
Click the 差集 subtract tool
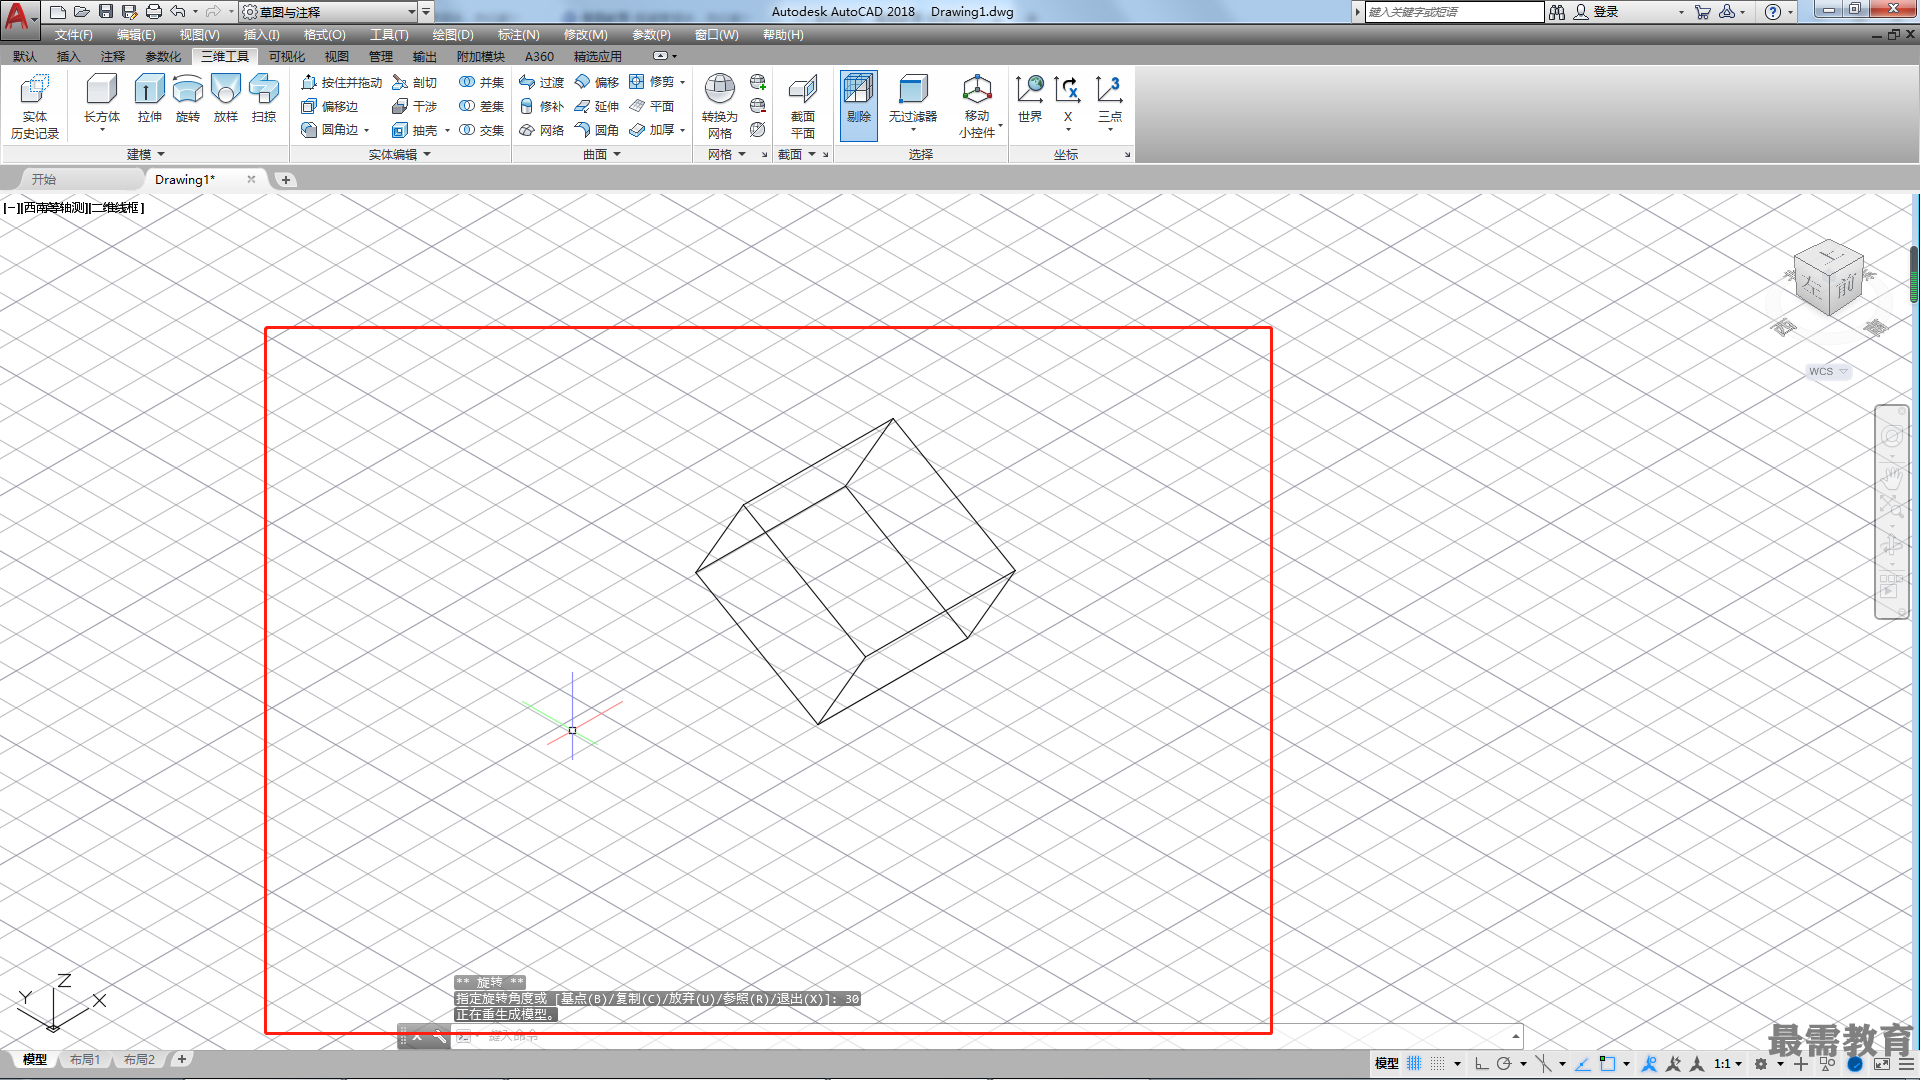click(481, 106)
